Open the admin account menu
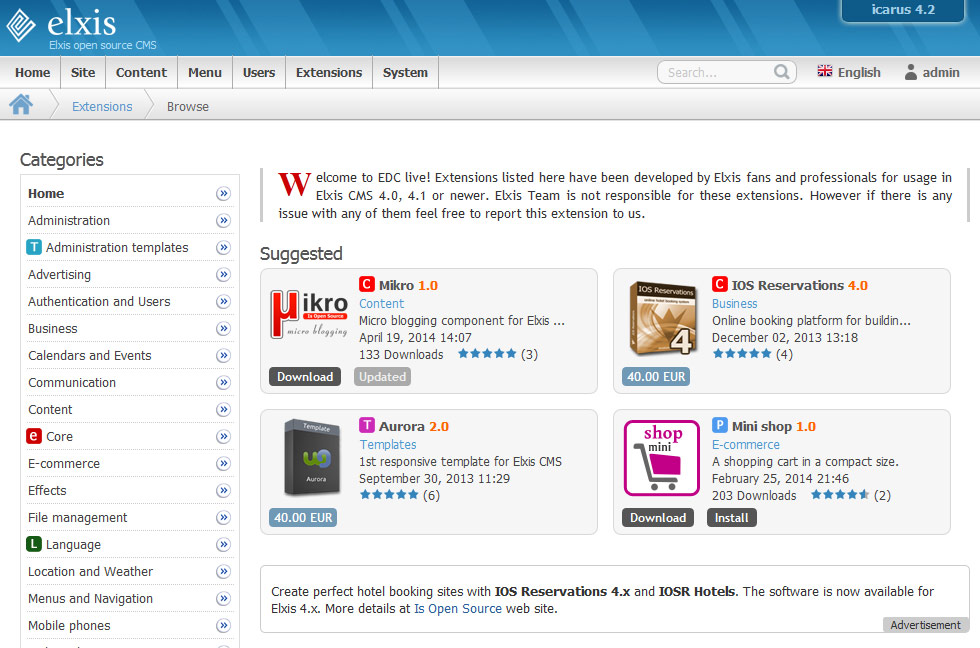Image resolution: width=980 pixels, height=648 pixels. [x=932, y=72]
